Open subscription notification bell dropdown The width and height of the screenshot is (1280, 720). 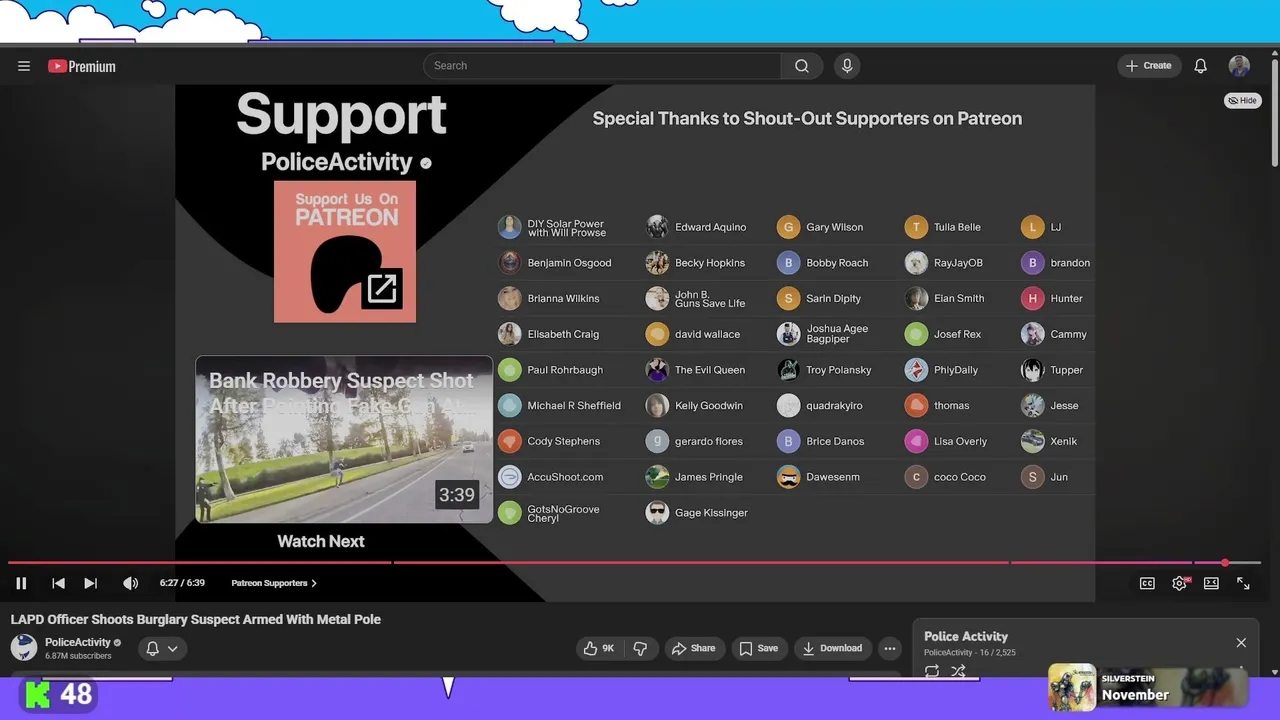click(162, 648)
